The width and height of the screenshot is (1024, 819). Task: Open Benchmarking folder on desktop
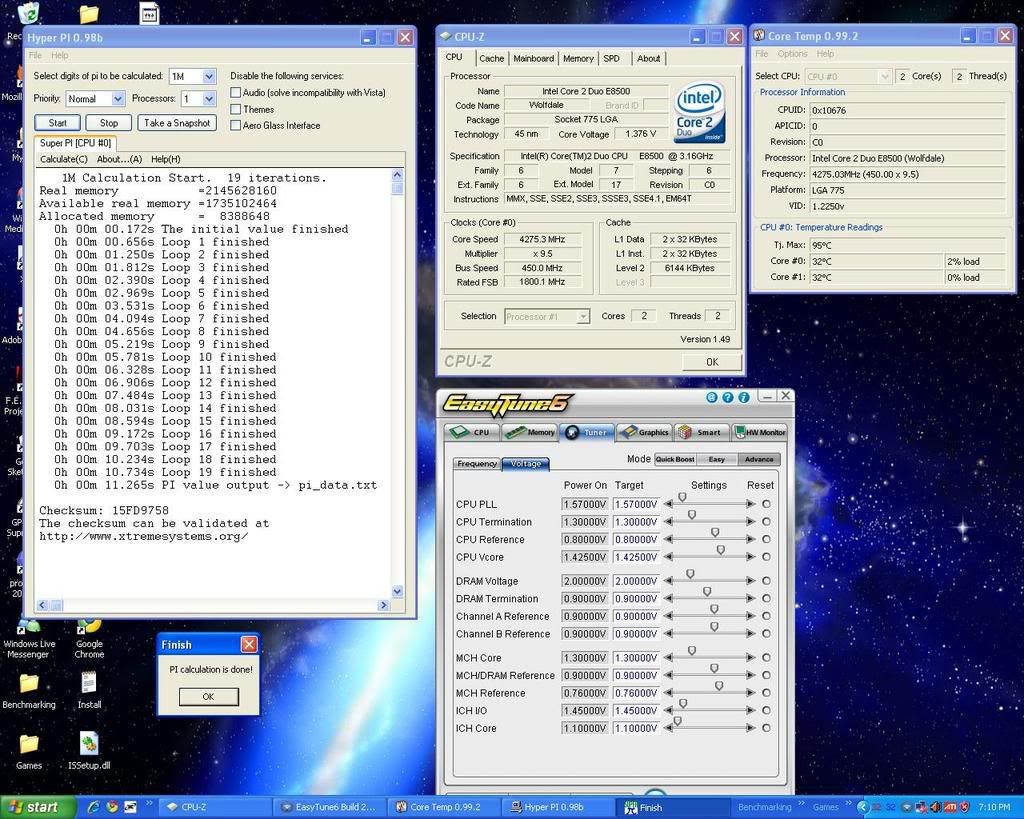tap(29, 692)
